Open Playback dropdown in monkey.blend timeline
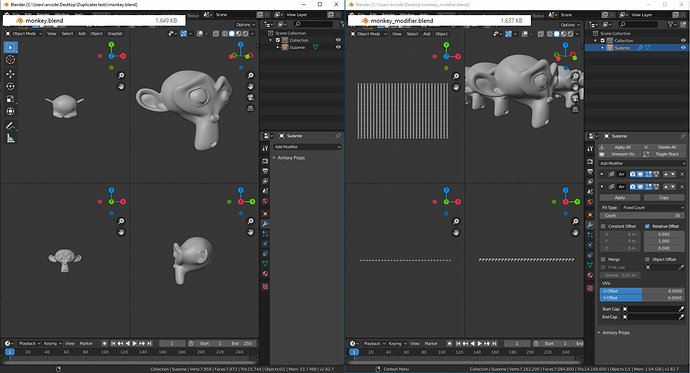The height and width of the screenshot is (373, 690). (29, 344)
